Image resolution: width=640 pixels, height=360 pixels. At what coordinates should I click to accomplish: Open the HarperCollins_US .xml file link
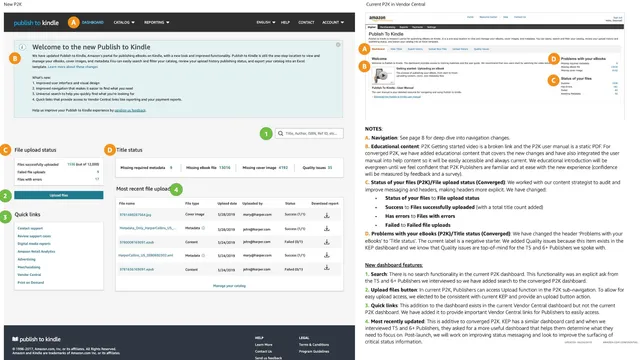pyautogui.click(x=146, y=256)
